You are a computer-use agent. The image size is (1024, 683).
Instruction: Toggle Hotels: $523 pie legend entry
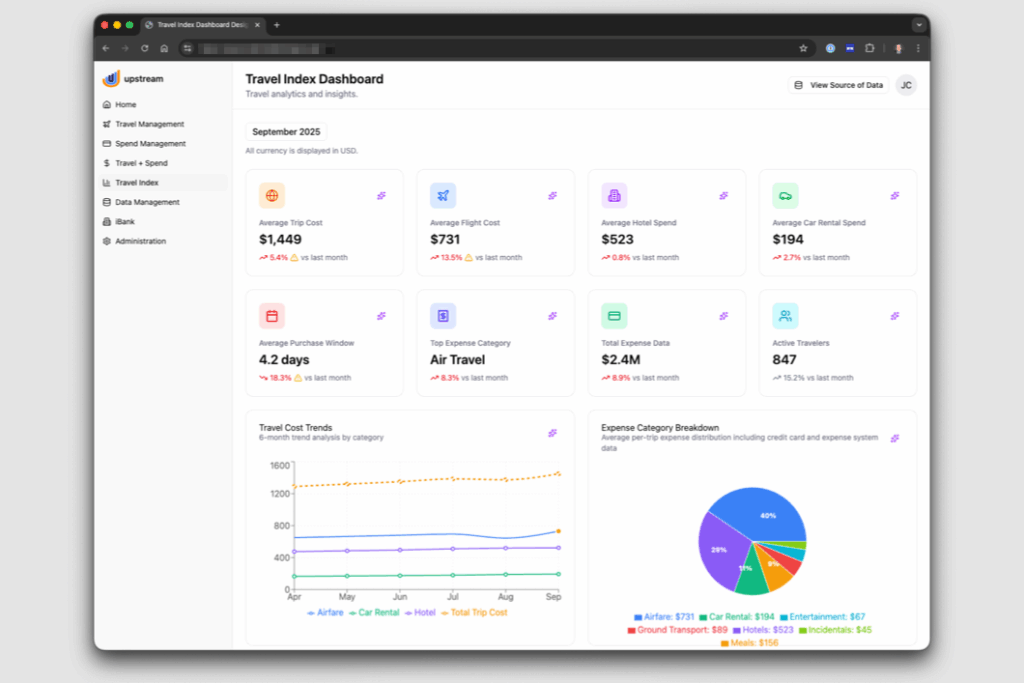coord(763,630)
